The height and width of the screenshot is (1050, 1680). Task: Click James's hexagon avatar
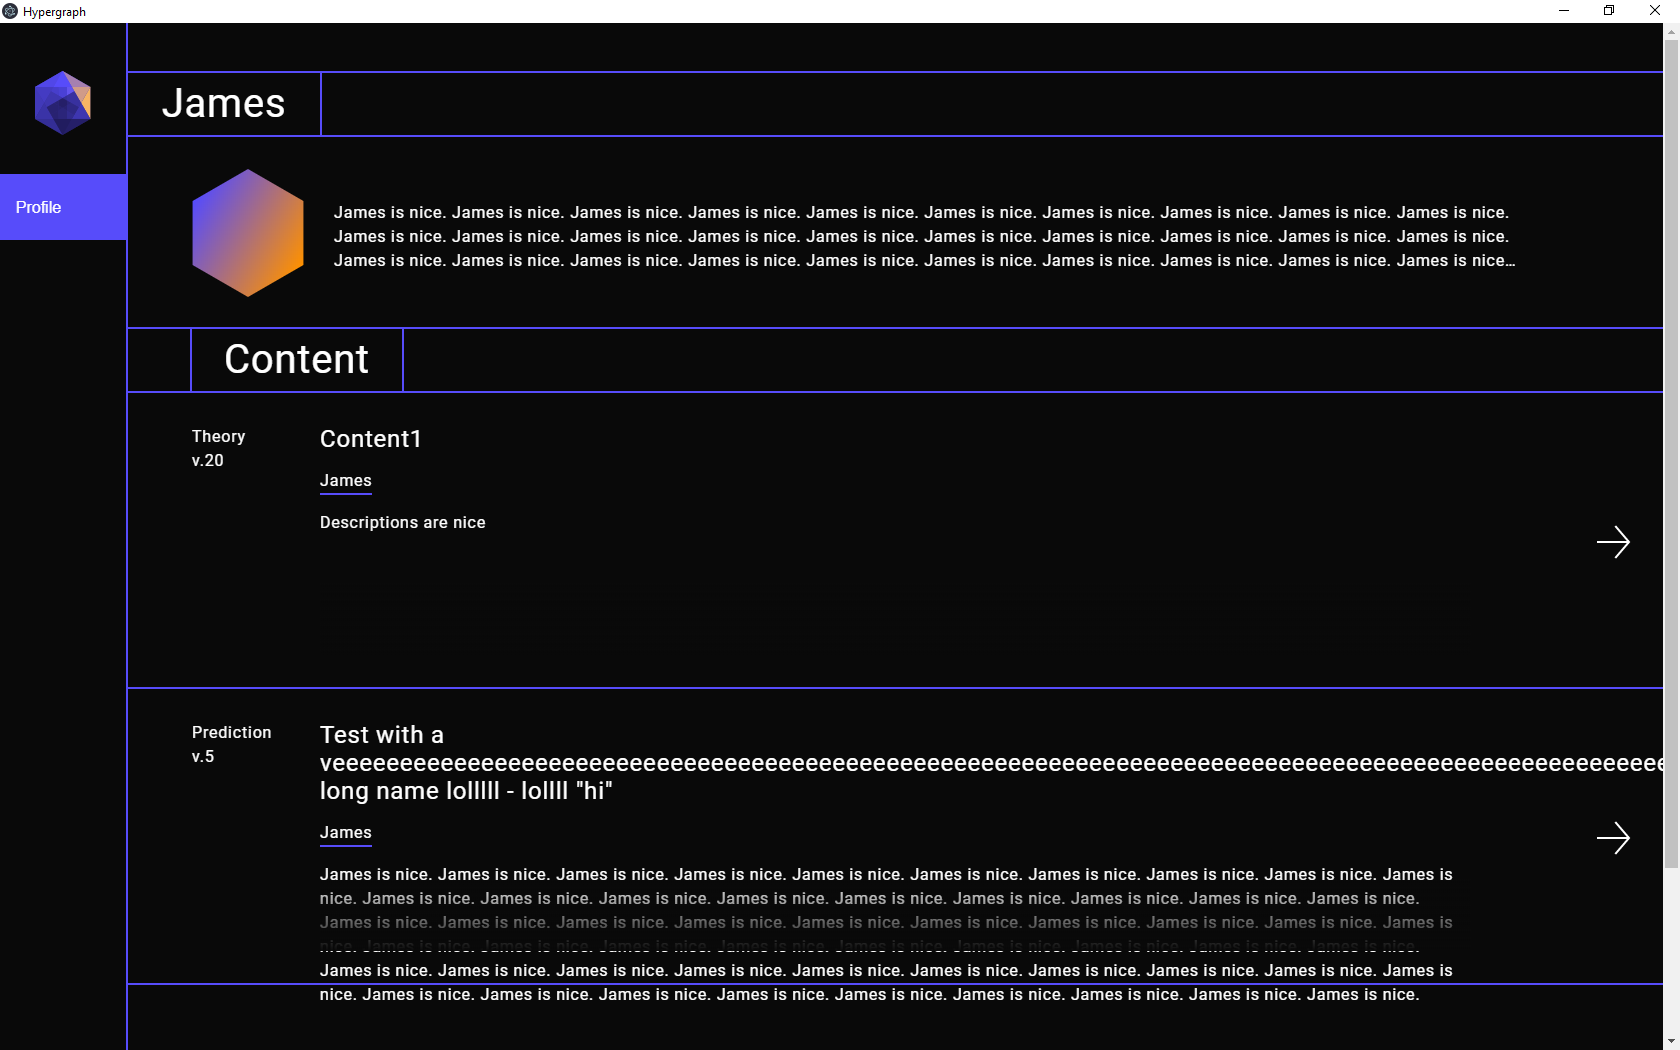(x=248, y=233)
